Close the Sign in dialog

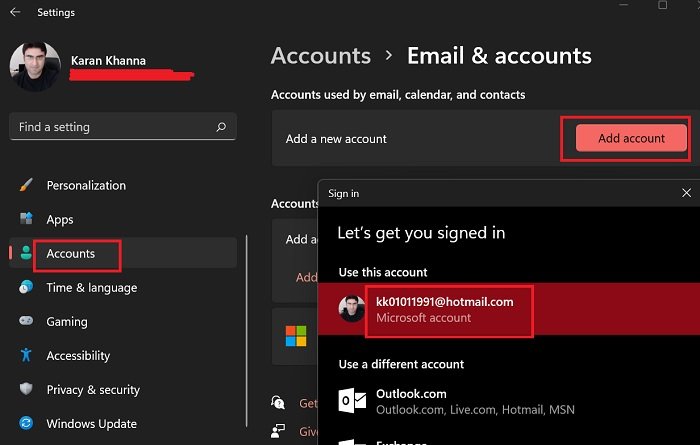click(x=686, y=192)
